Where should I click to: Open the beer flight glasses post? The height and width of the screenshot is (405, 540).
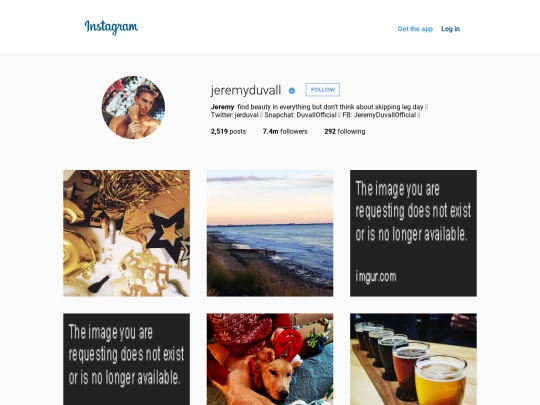(414, 359)
